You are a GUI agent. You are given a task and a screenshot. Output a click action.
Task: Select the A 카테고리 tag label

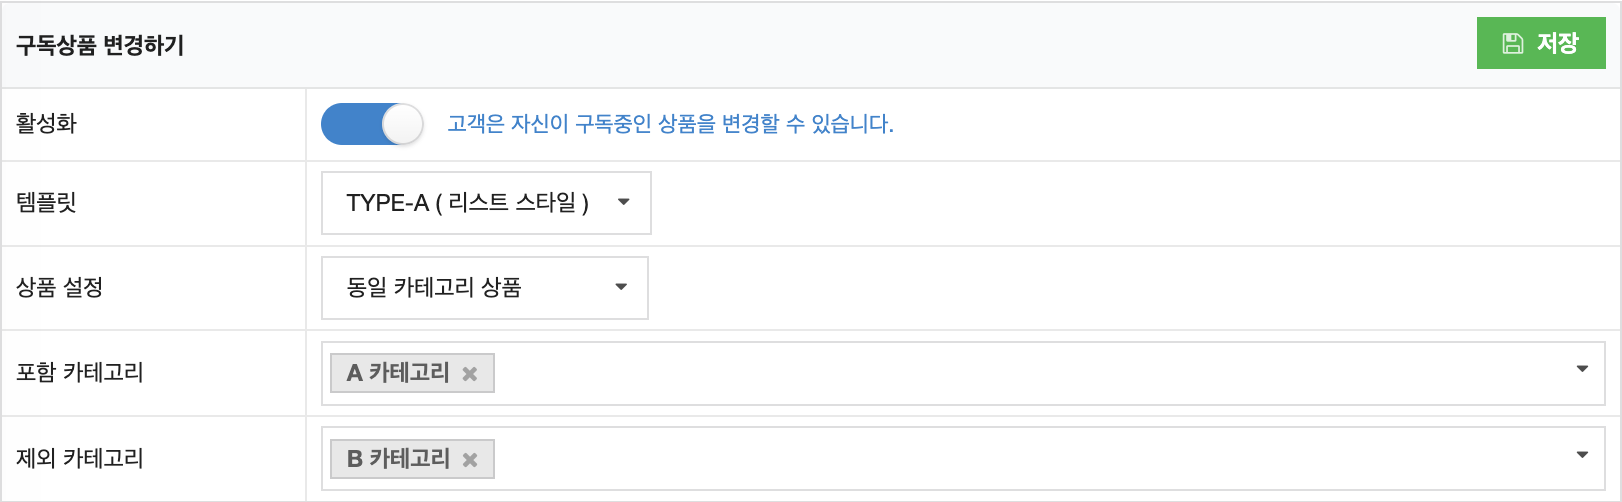[398, 373]
